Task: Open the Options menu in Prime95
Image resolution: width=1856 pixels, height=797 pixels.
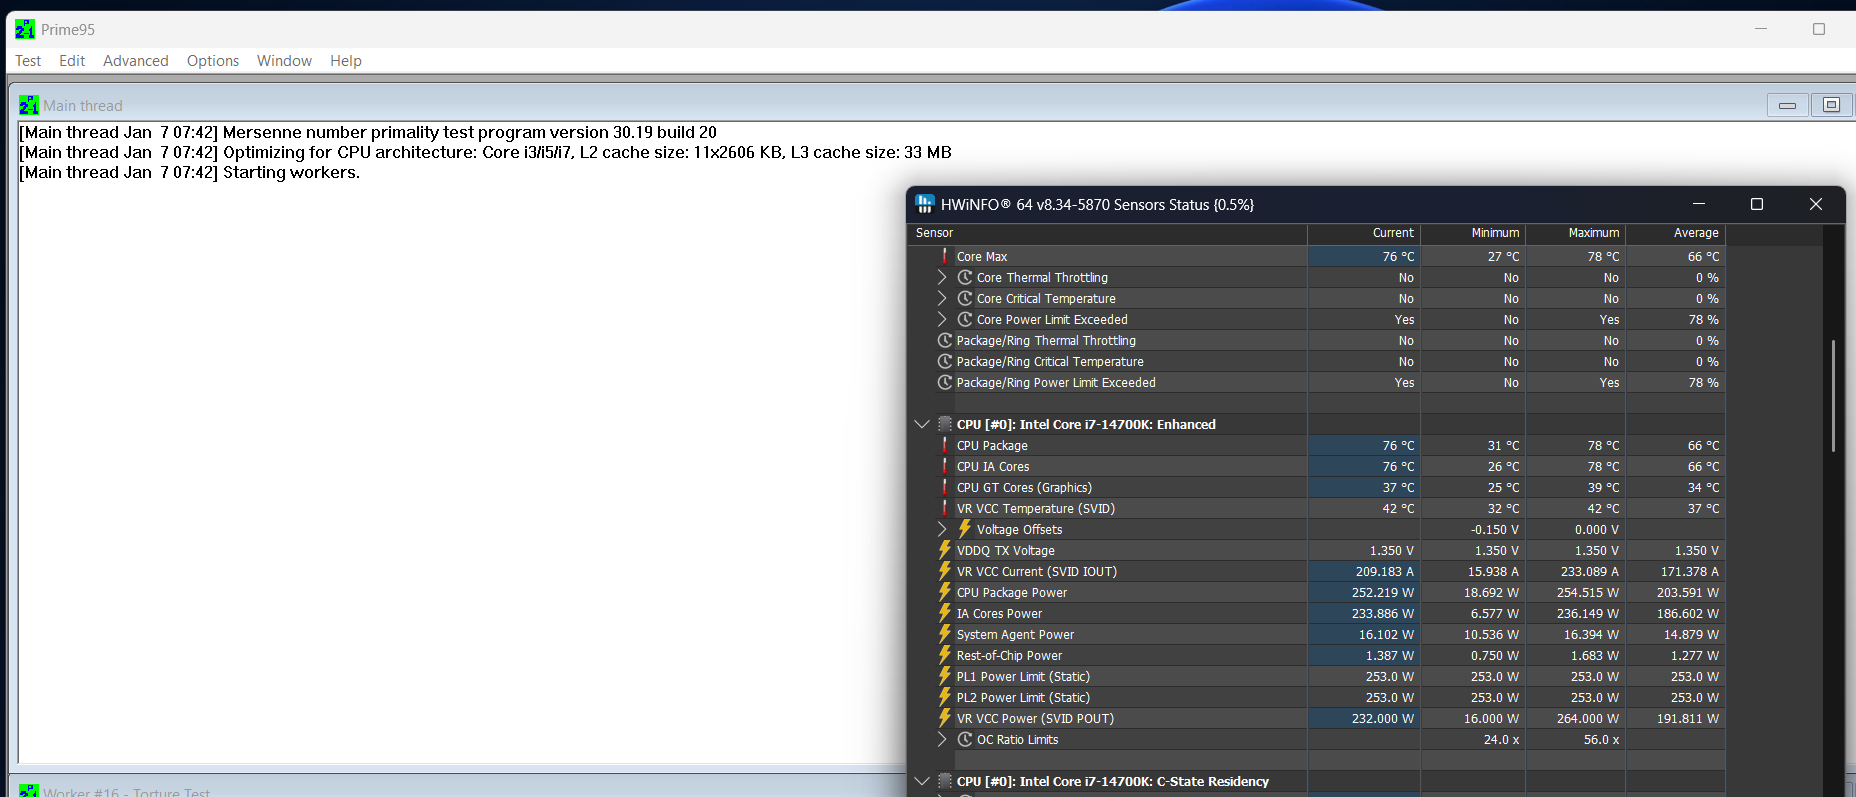Action: coord(213,61)
